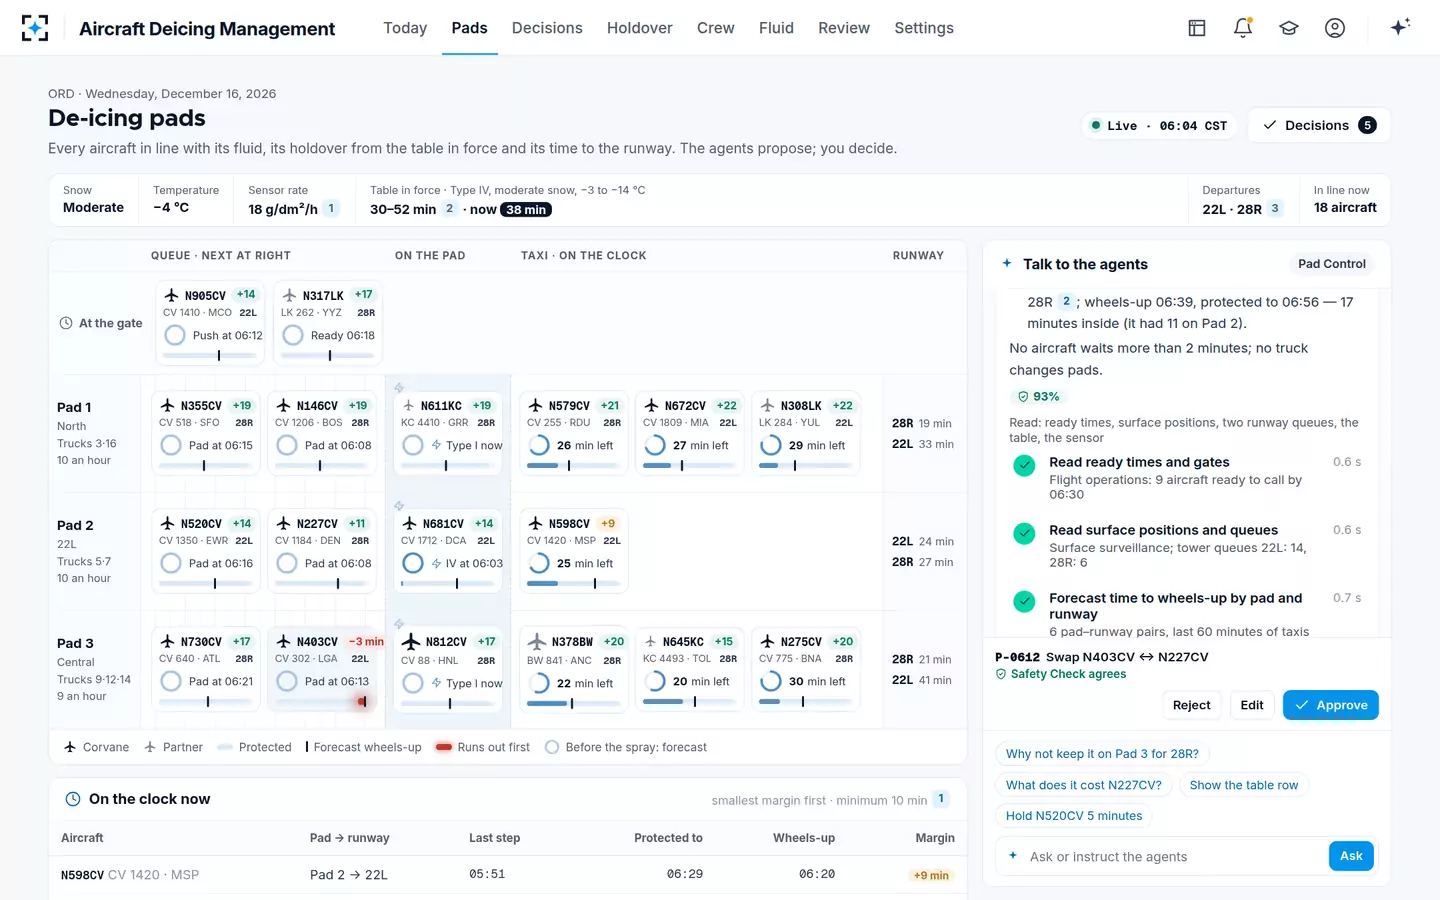Image resolution: width=1440 pixels, height=900 pixels.
Task: Switch to the Today tab
Action: 405,28
